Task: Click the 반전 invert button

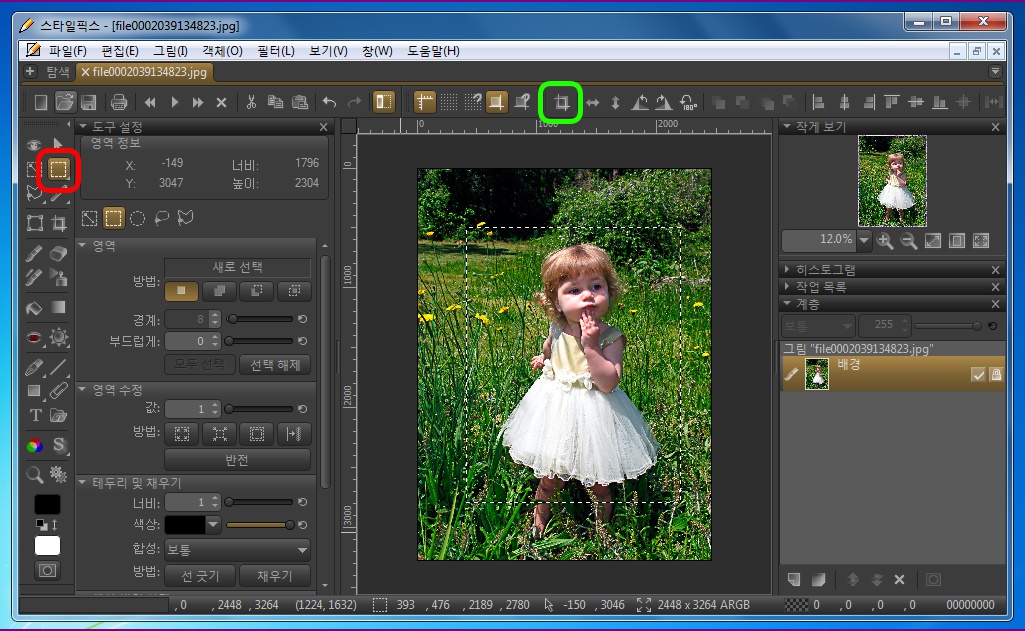Action: pos(237,460)
